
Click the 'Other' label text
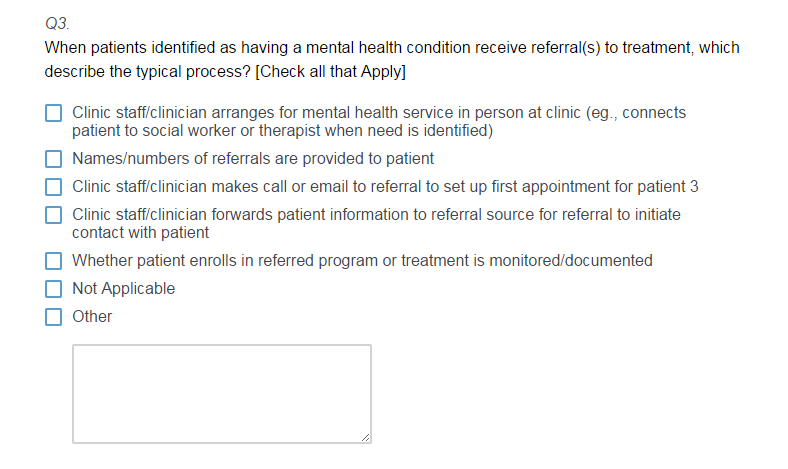(x=92, y=317)
